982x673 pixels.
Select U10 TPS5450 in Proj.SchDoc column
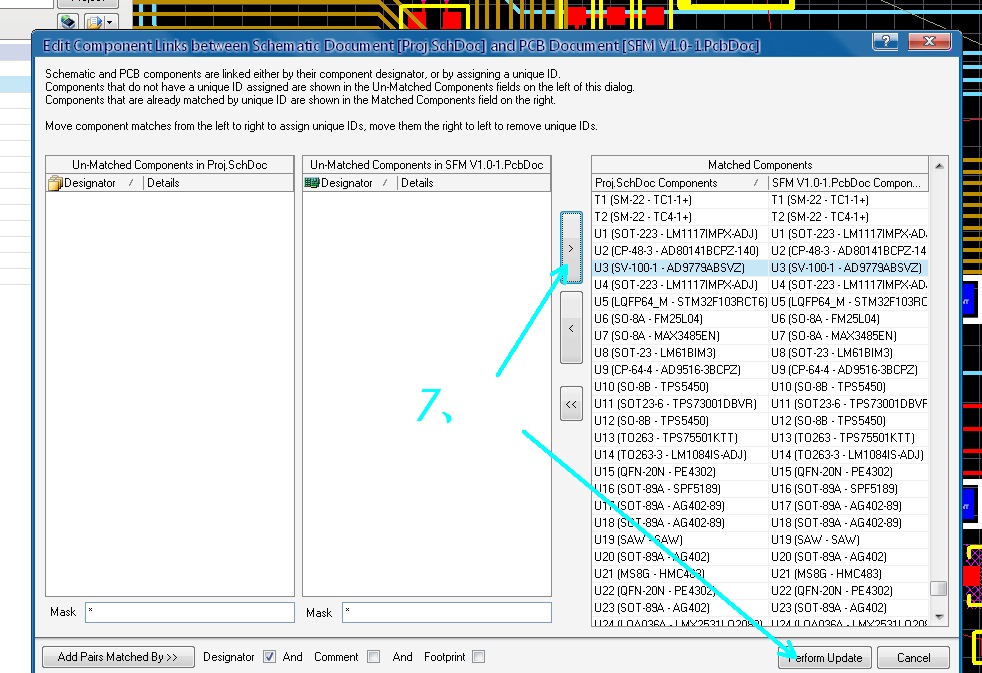click(680, 387)
